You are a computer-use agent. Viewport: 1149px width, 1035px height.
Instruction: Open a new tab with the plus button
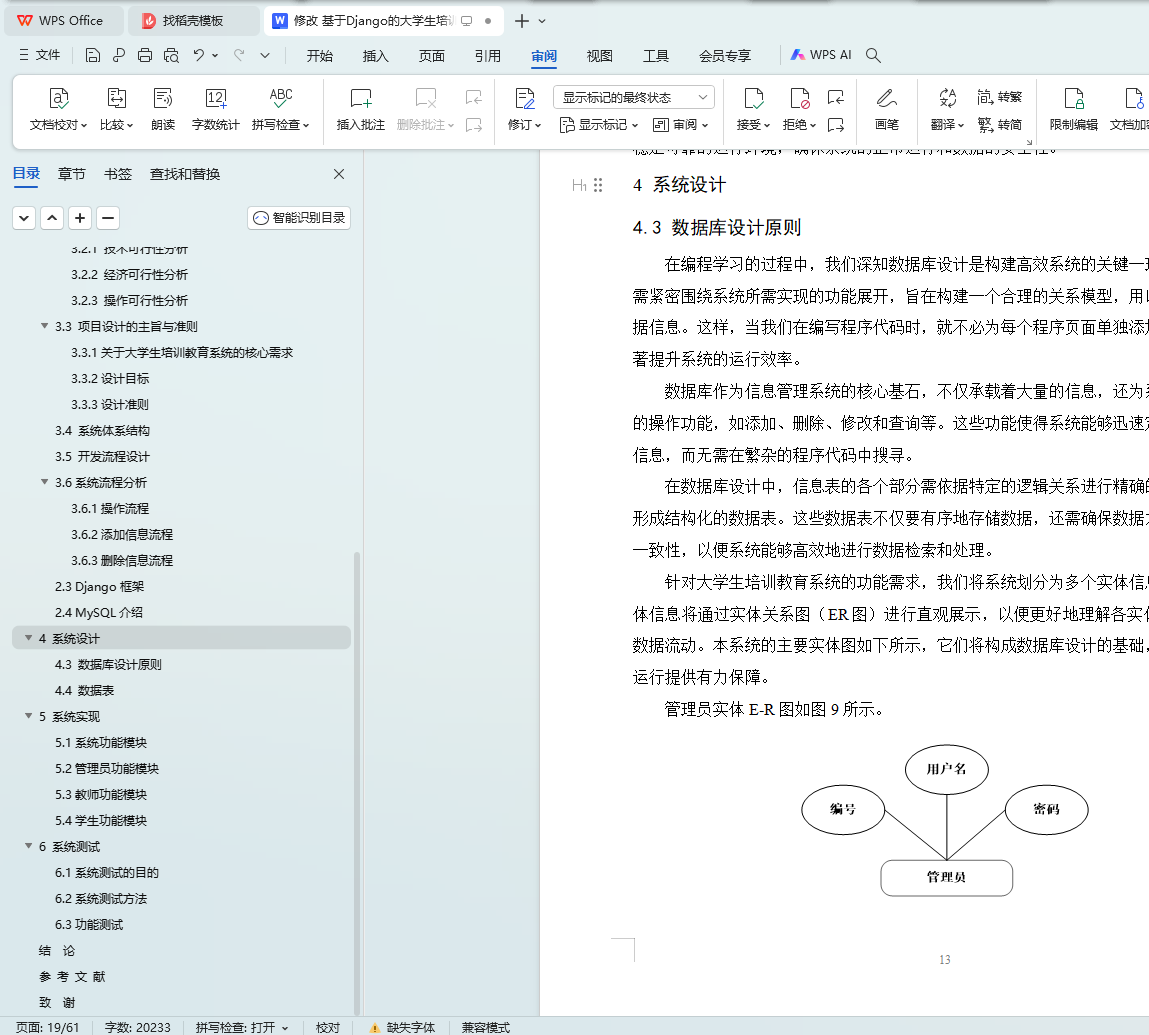[522, 21]
